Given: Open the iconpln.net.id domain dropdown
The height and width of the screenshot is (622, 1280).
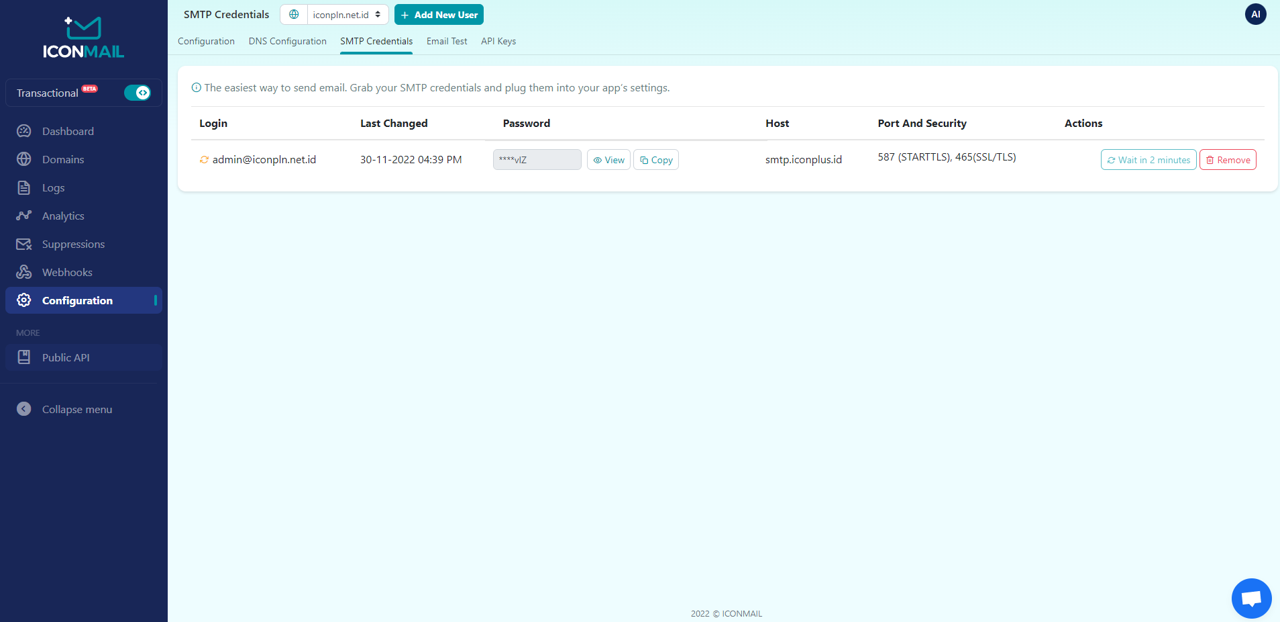Looking at the screenshot, I should point(346,15).
